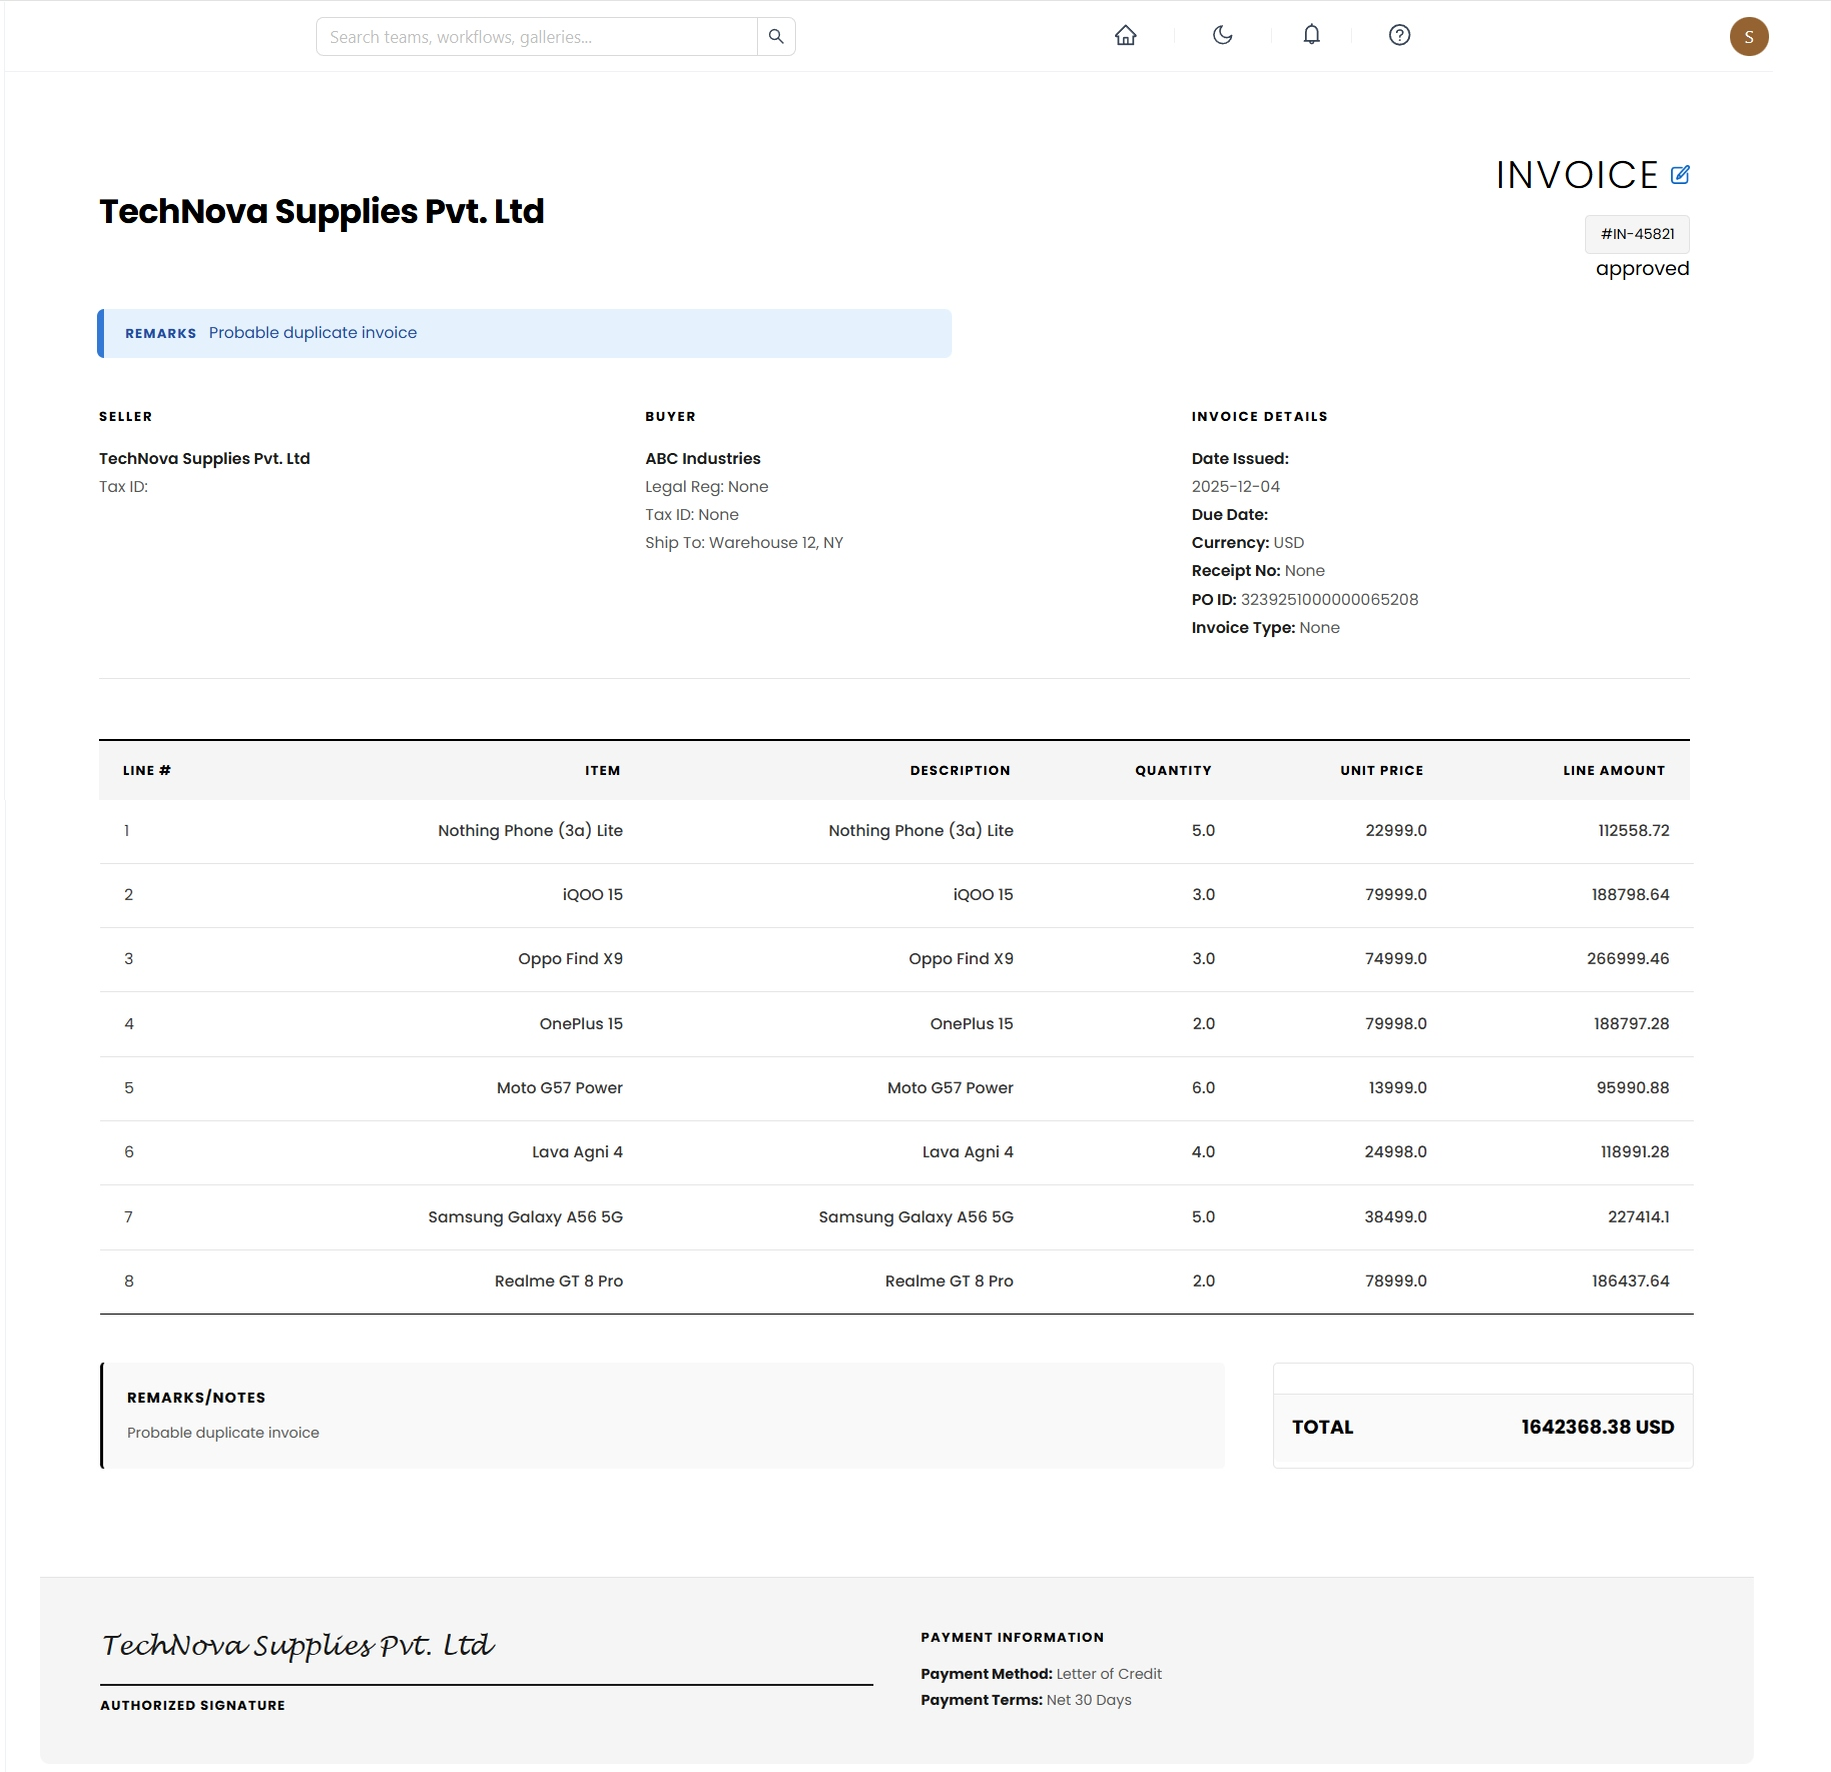This screenshot has width=1831, height=1772.
Task: Select the Probable duplicate invoice remarks banner
Action: 524,333
